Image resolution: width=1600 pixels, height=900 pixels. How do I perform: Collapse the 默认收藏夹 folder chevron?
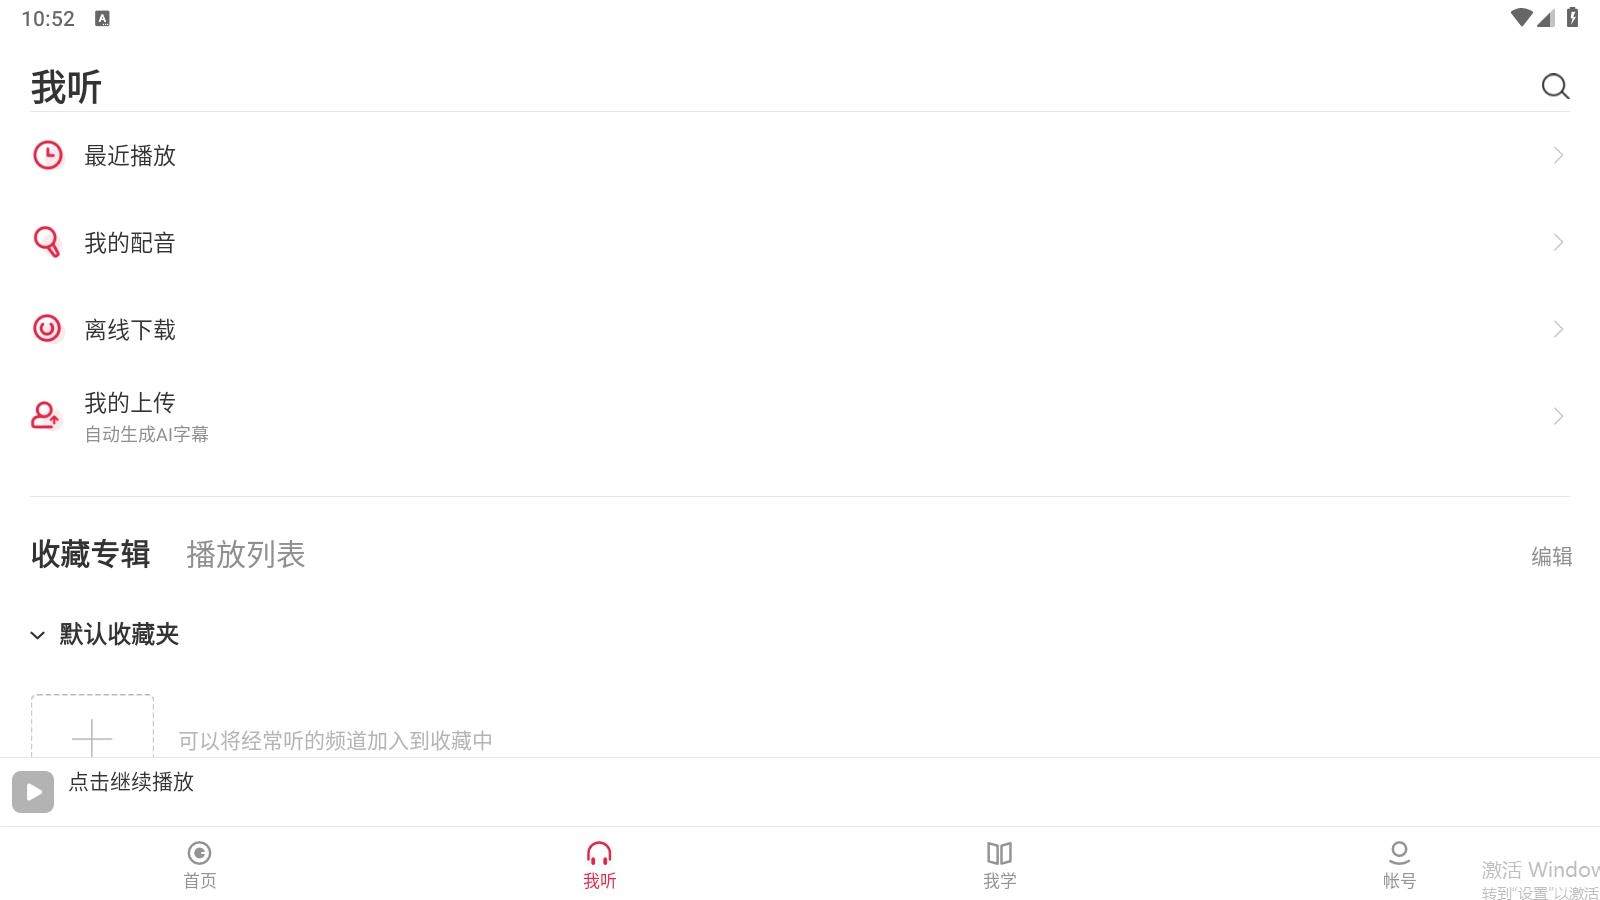click(x=38, y=635)
